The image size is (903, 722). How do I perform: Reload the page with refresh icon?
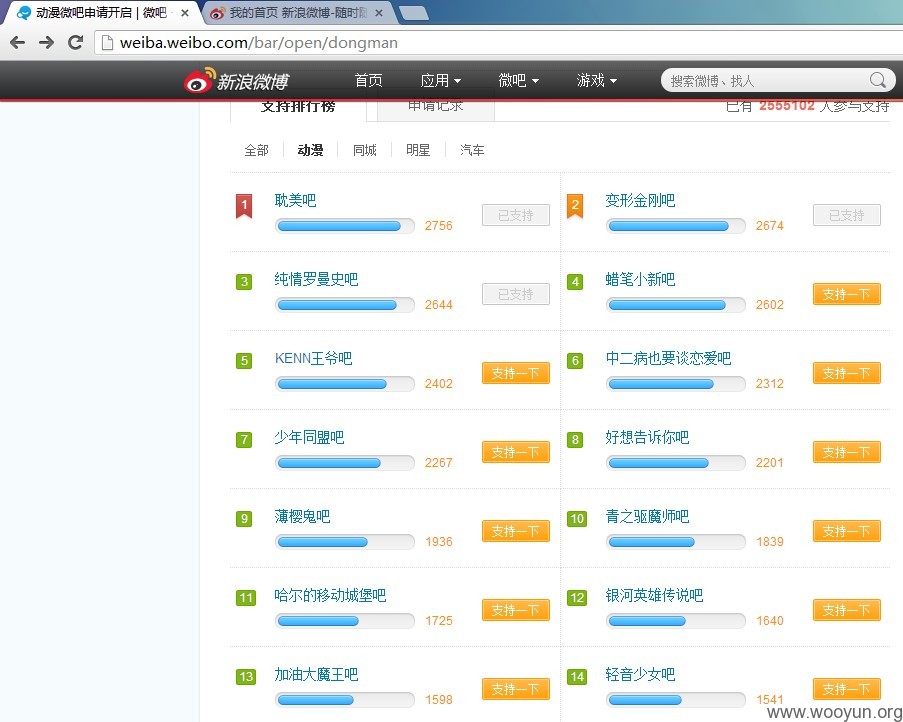point(75,43)
